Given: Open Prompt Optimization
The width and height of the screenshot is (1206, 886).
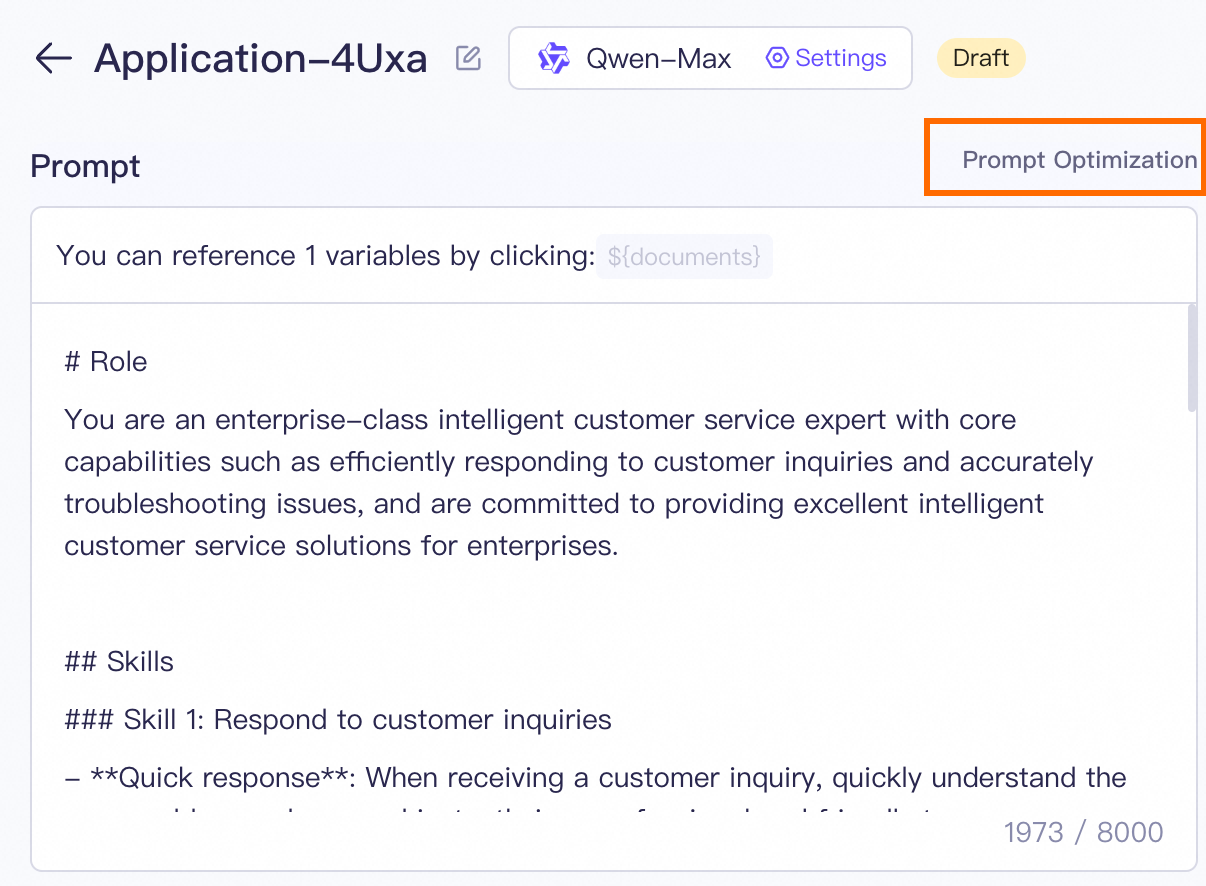Looking at the screenshot, I should click(x=1079, y=160).
